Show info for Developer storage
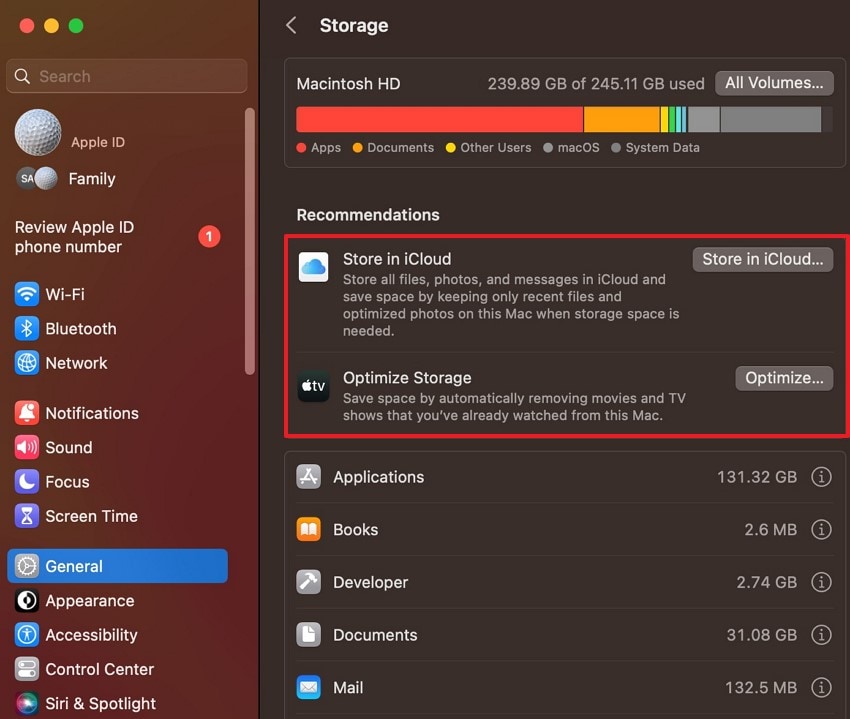Viewport: 850px width, 719px height. tap(821, 582)
